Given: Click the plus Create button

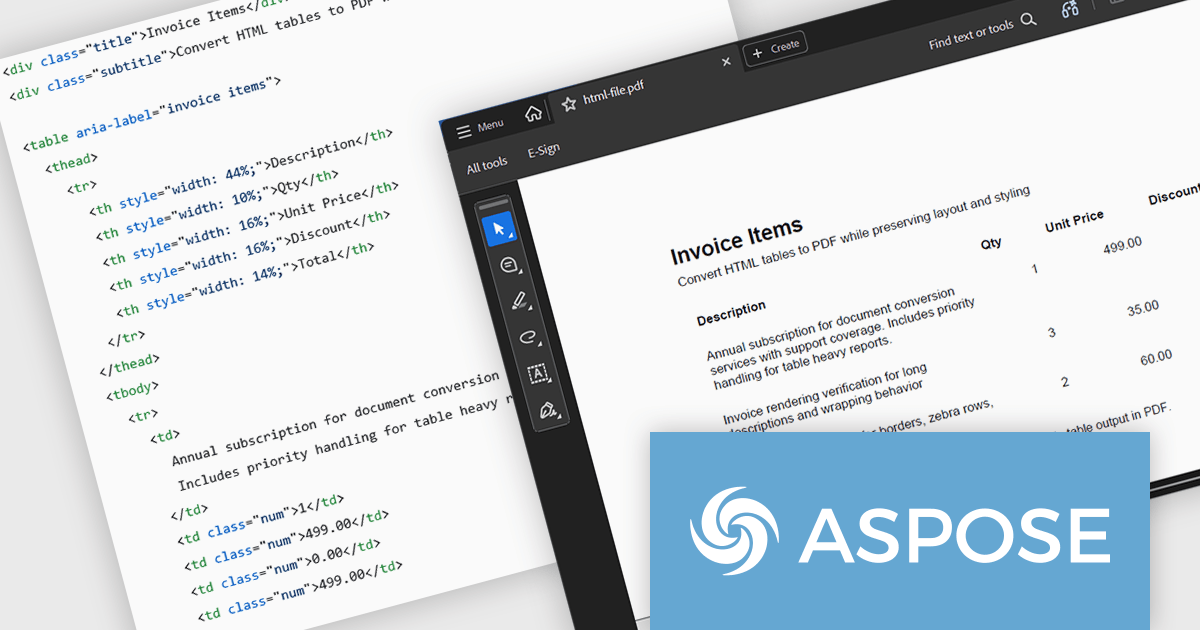Looking at the screenshot, I should (x=775, y=47).
